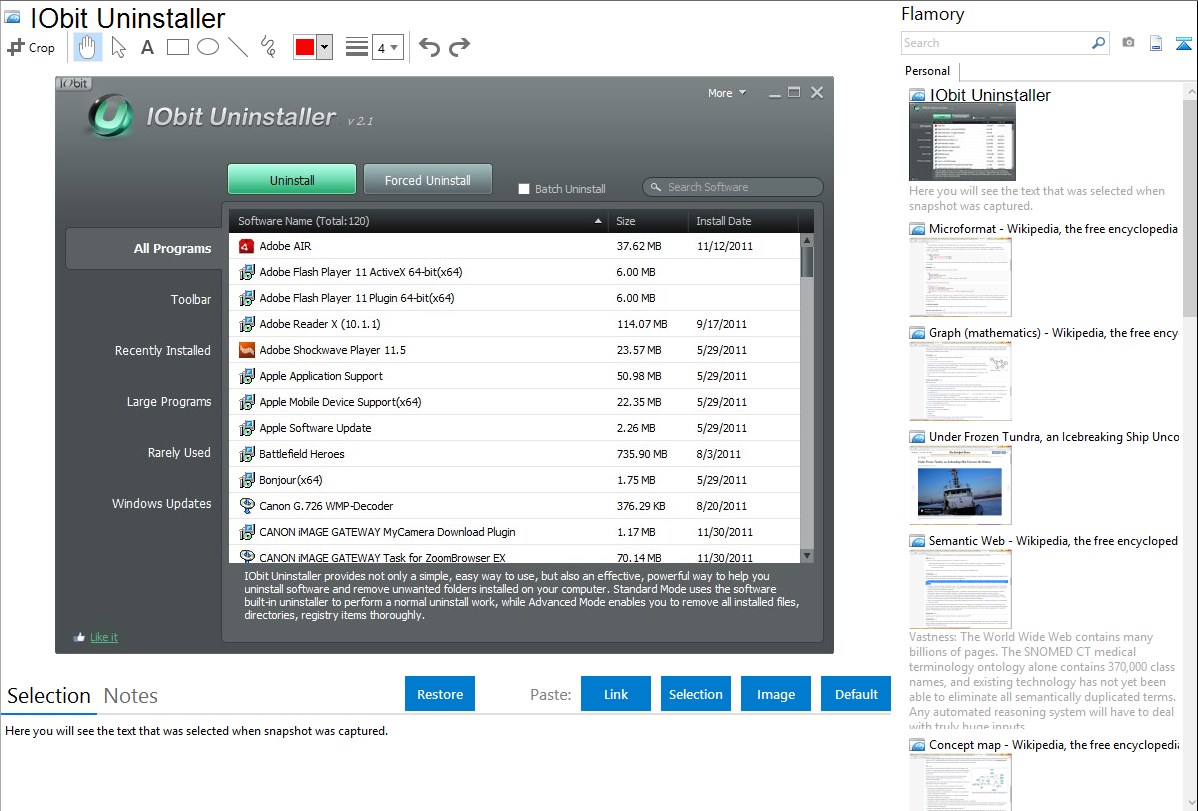Click the blue icon at top-right corner of Flamory
This screenshot has height=811, width=1198.
point(1183,43)
